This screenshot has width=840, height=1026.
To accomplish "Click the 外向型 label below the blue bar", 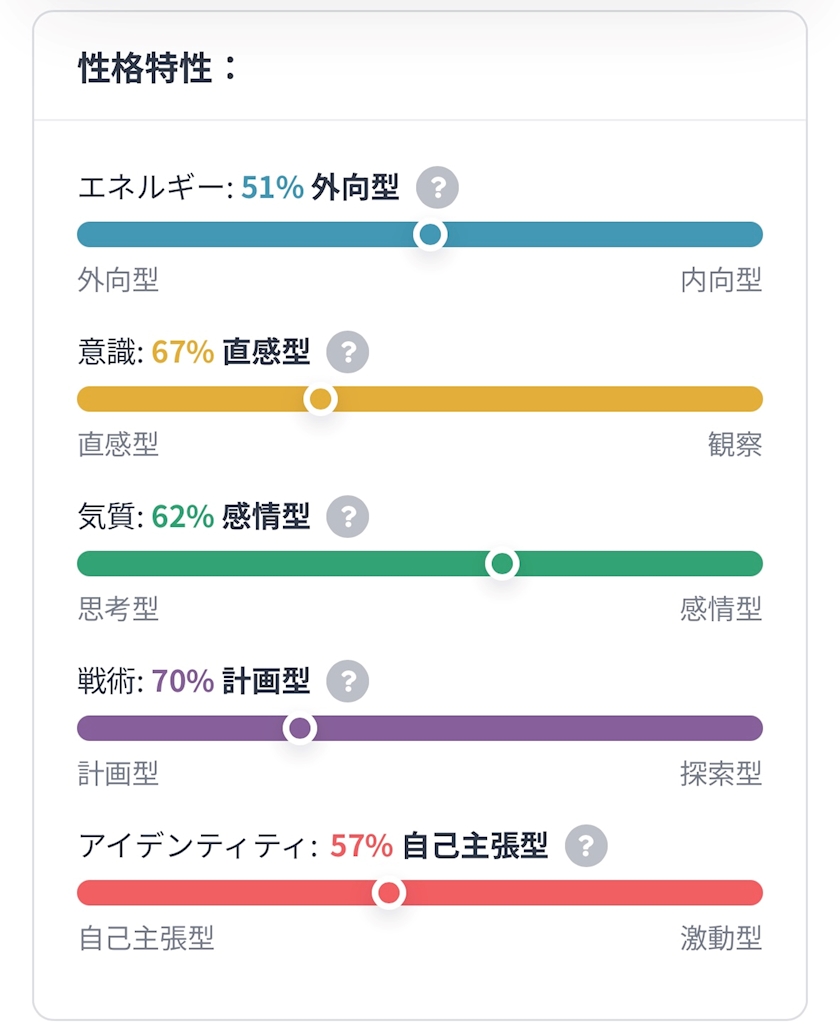I will (118, 280).
